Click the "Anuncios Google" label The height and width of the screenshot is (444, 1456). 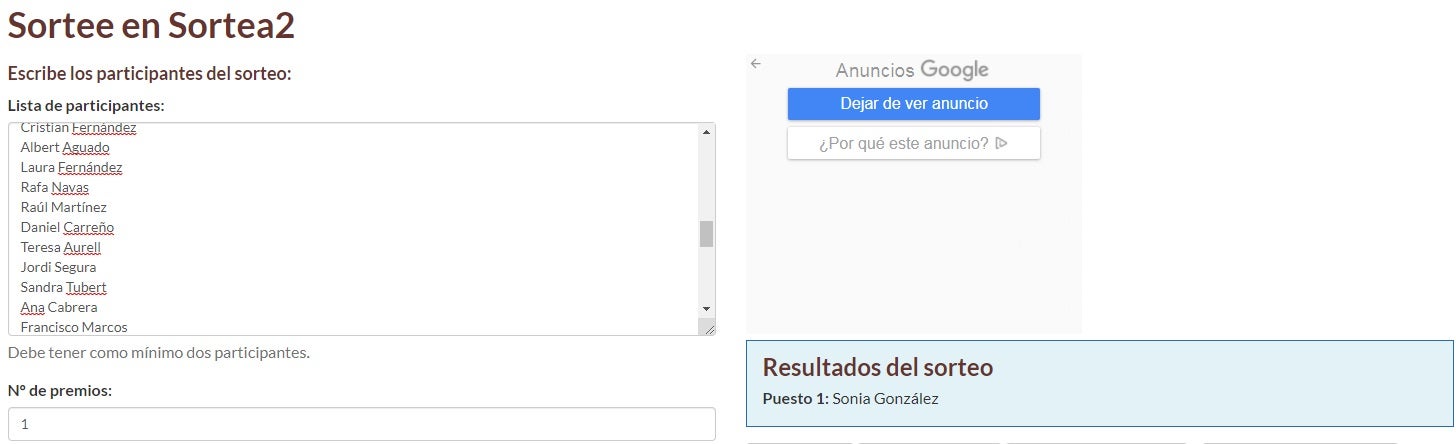click(x=911, y=70)
